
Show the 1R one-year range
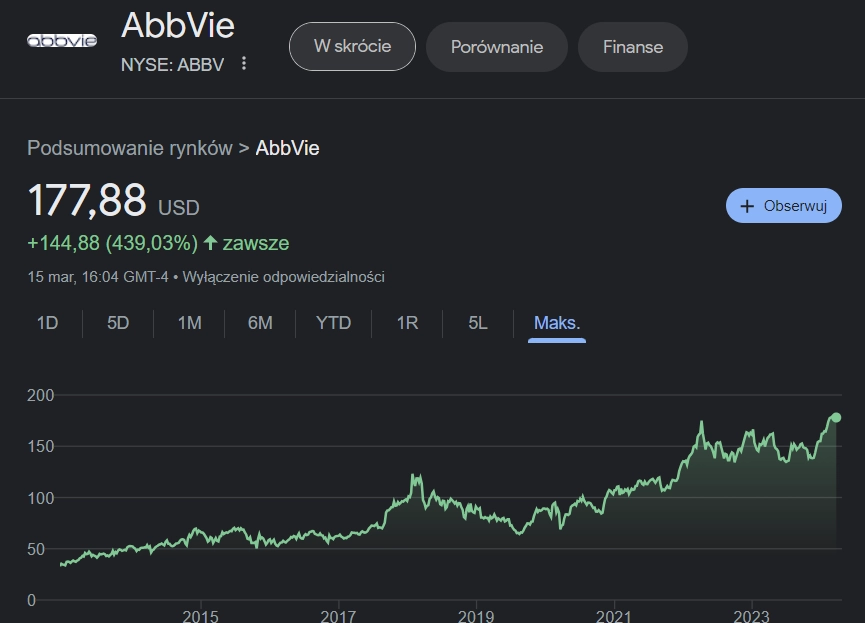[x=407, y=323]
